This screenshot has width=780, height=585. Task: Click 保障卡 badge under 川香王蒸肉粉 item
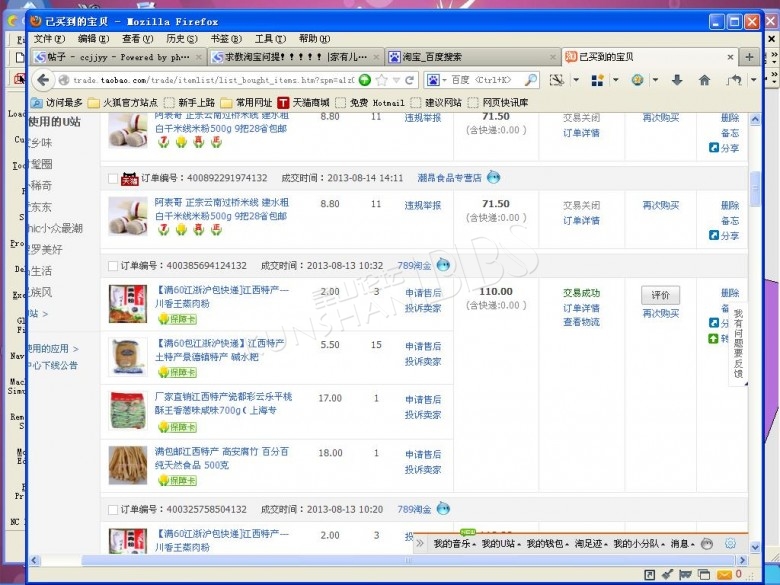point(177,318)
